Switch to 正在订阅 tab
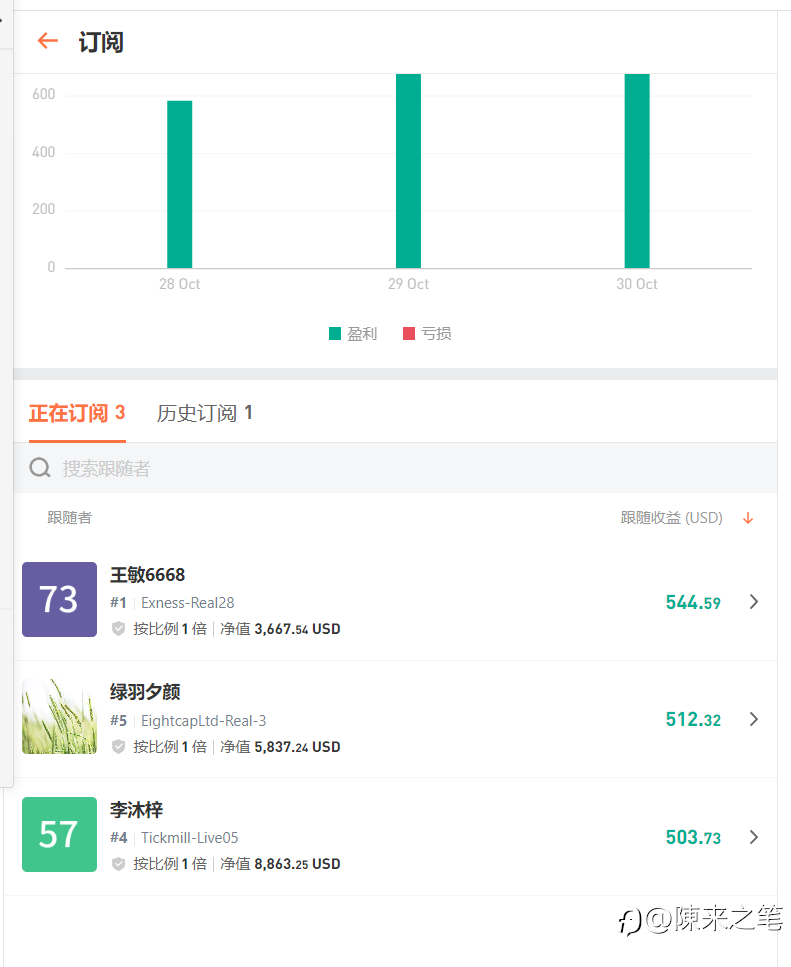The width and height of the screenshot is (791, 967). 77,413
